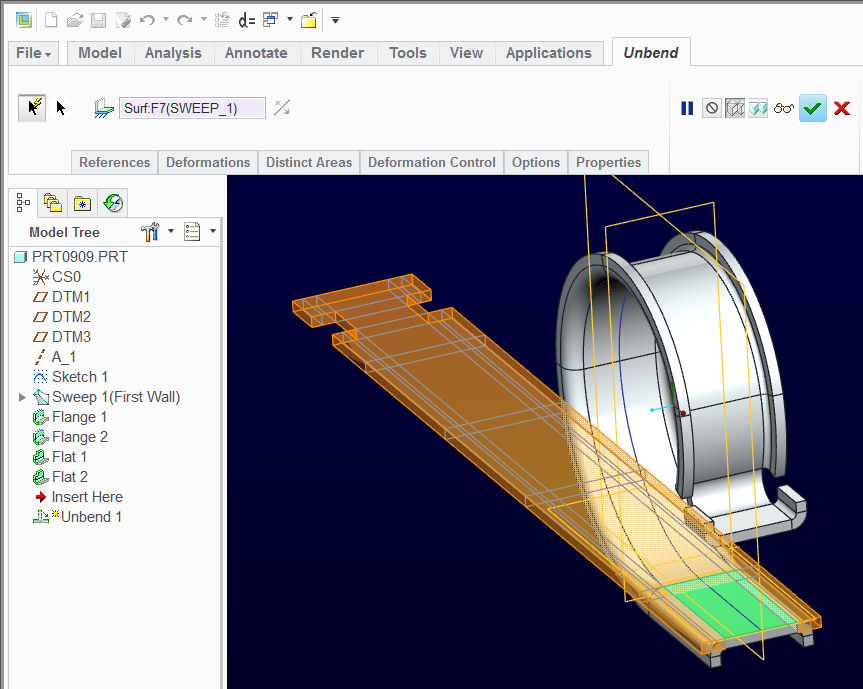Open the References panel
The image size is (863, 689).
(114, 162)
